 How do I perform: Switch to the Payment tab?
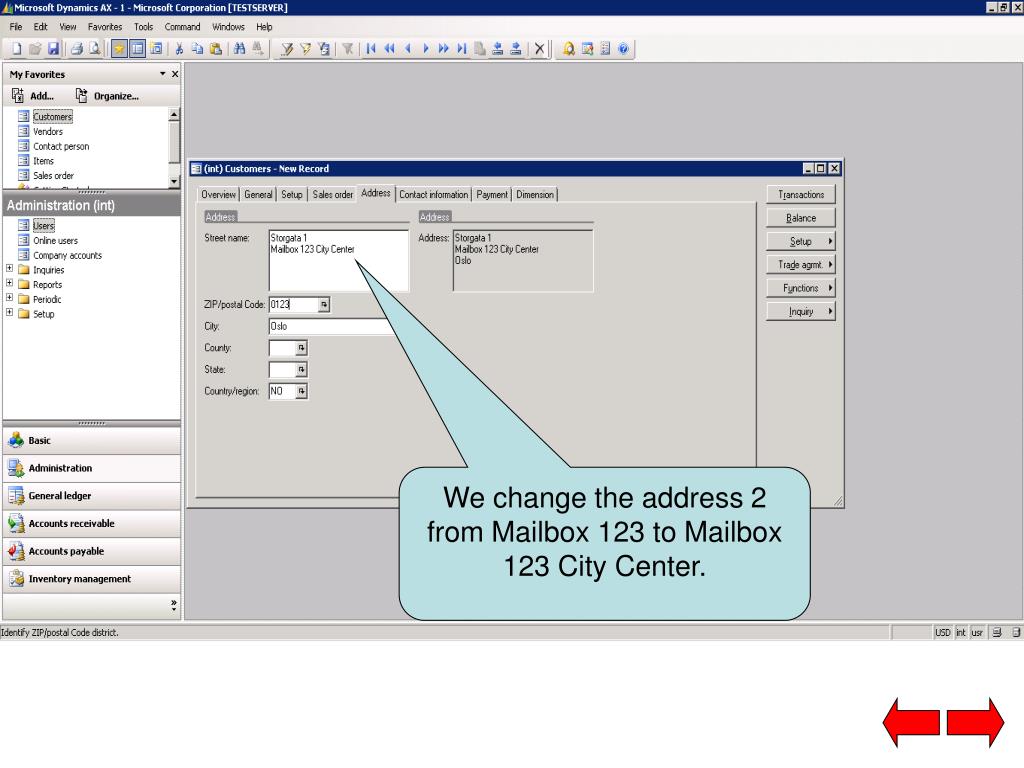tap(492, 195)
